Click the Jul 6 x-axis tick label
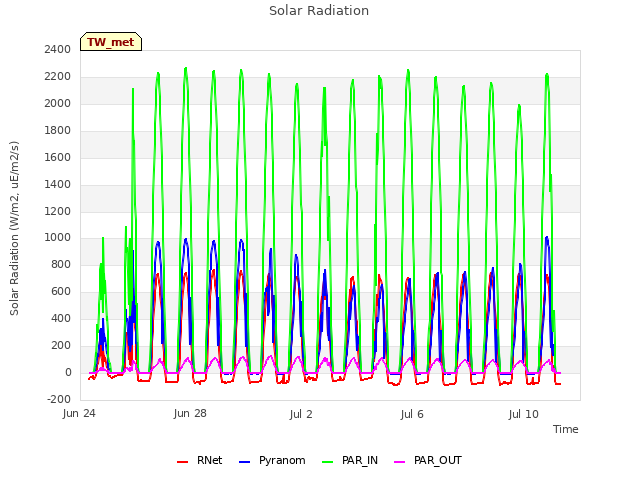The image size is (640, 480). [x=412, y=414]
